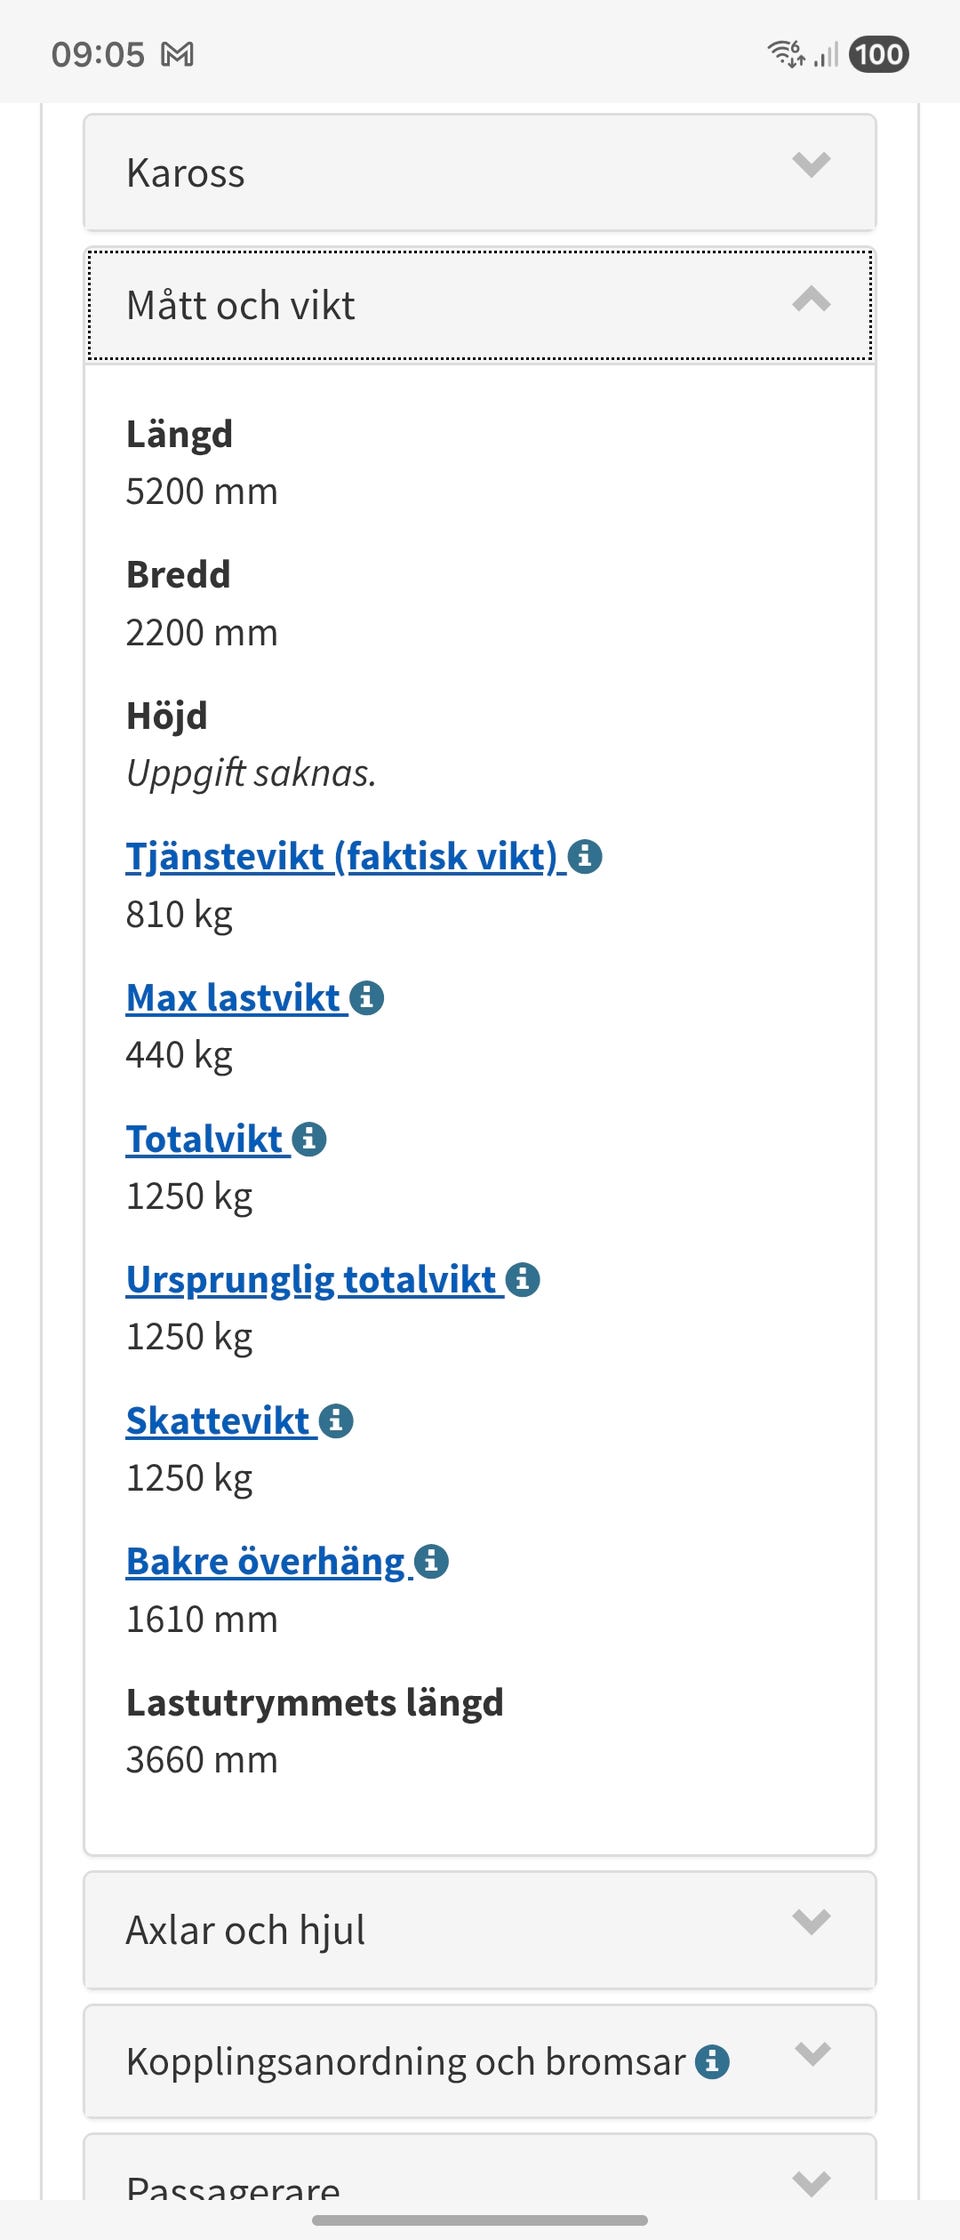Open the Tjänstevikt (faktisk vikt) link
The width and height of the screenshot is (960, 2240).
pos(340,856)
